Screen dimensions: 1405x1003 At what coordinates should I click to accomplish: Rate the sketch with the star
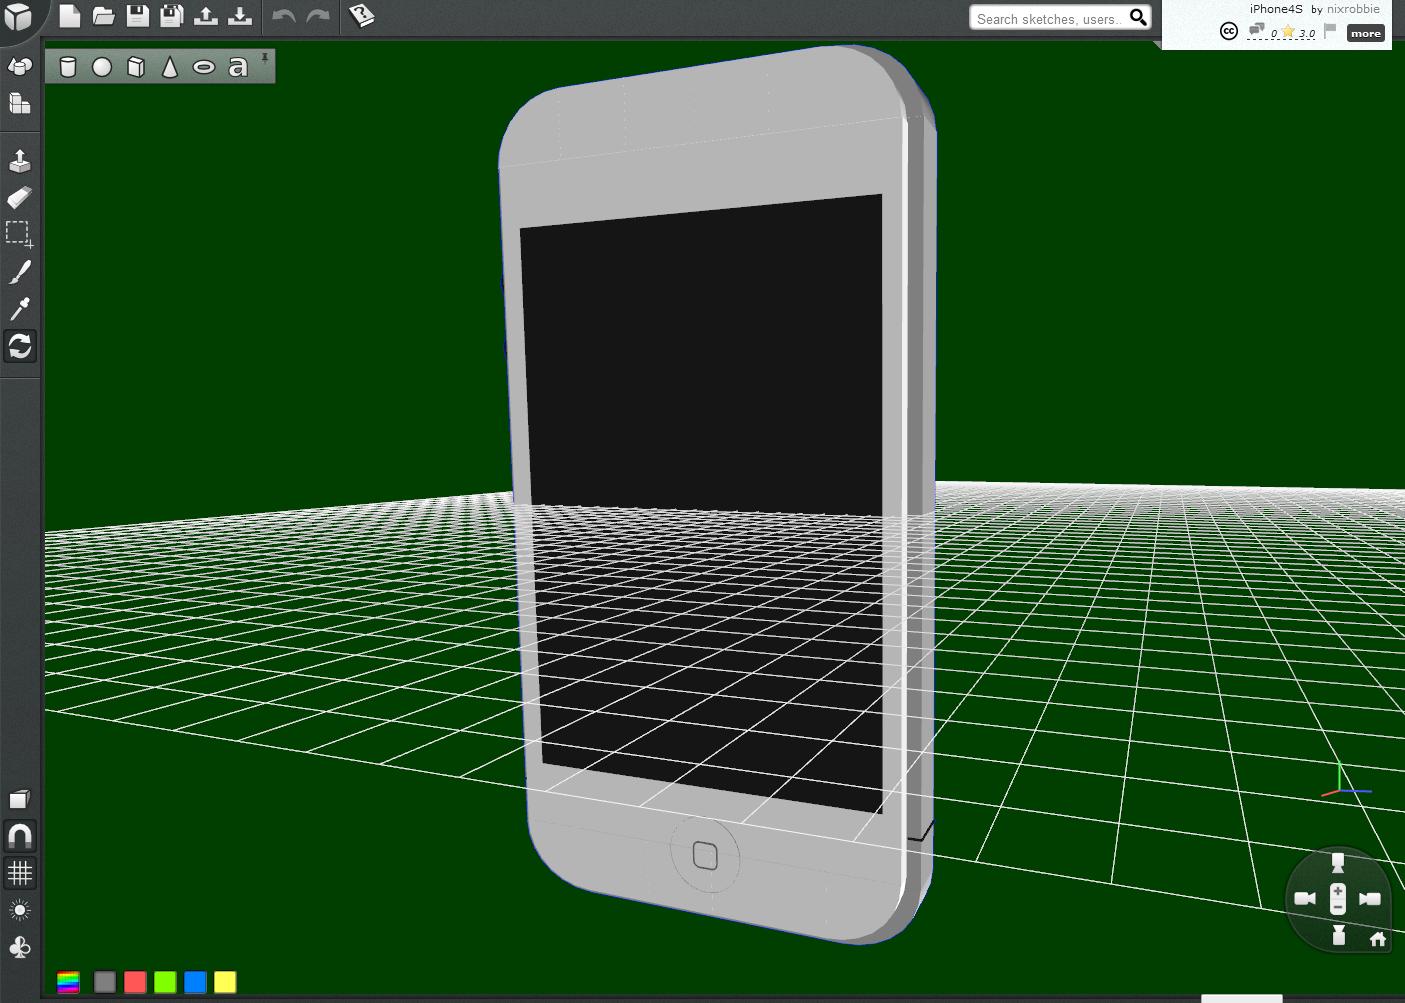pos(1289,31)
